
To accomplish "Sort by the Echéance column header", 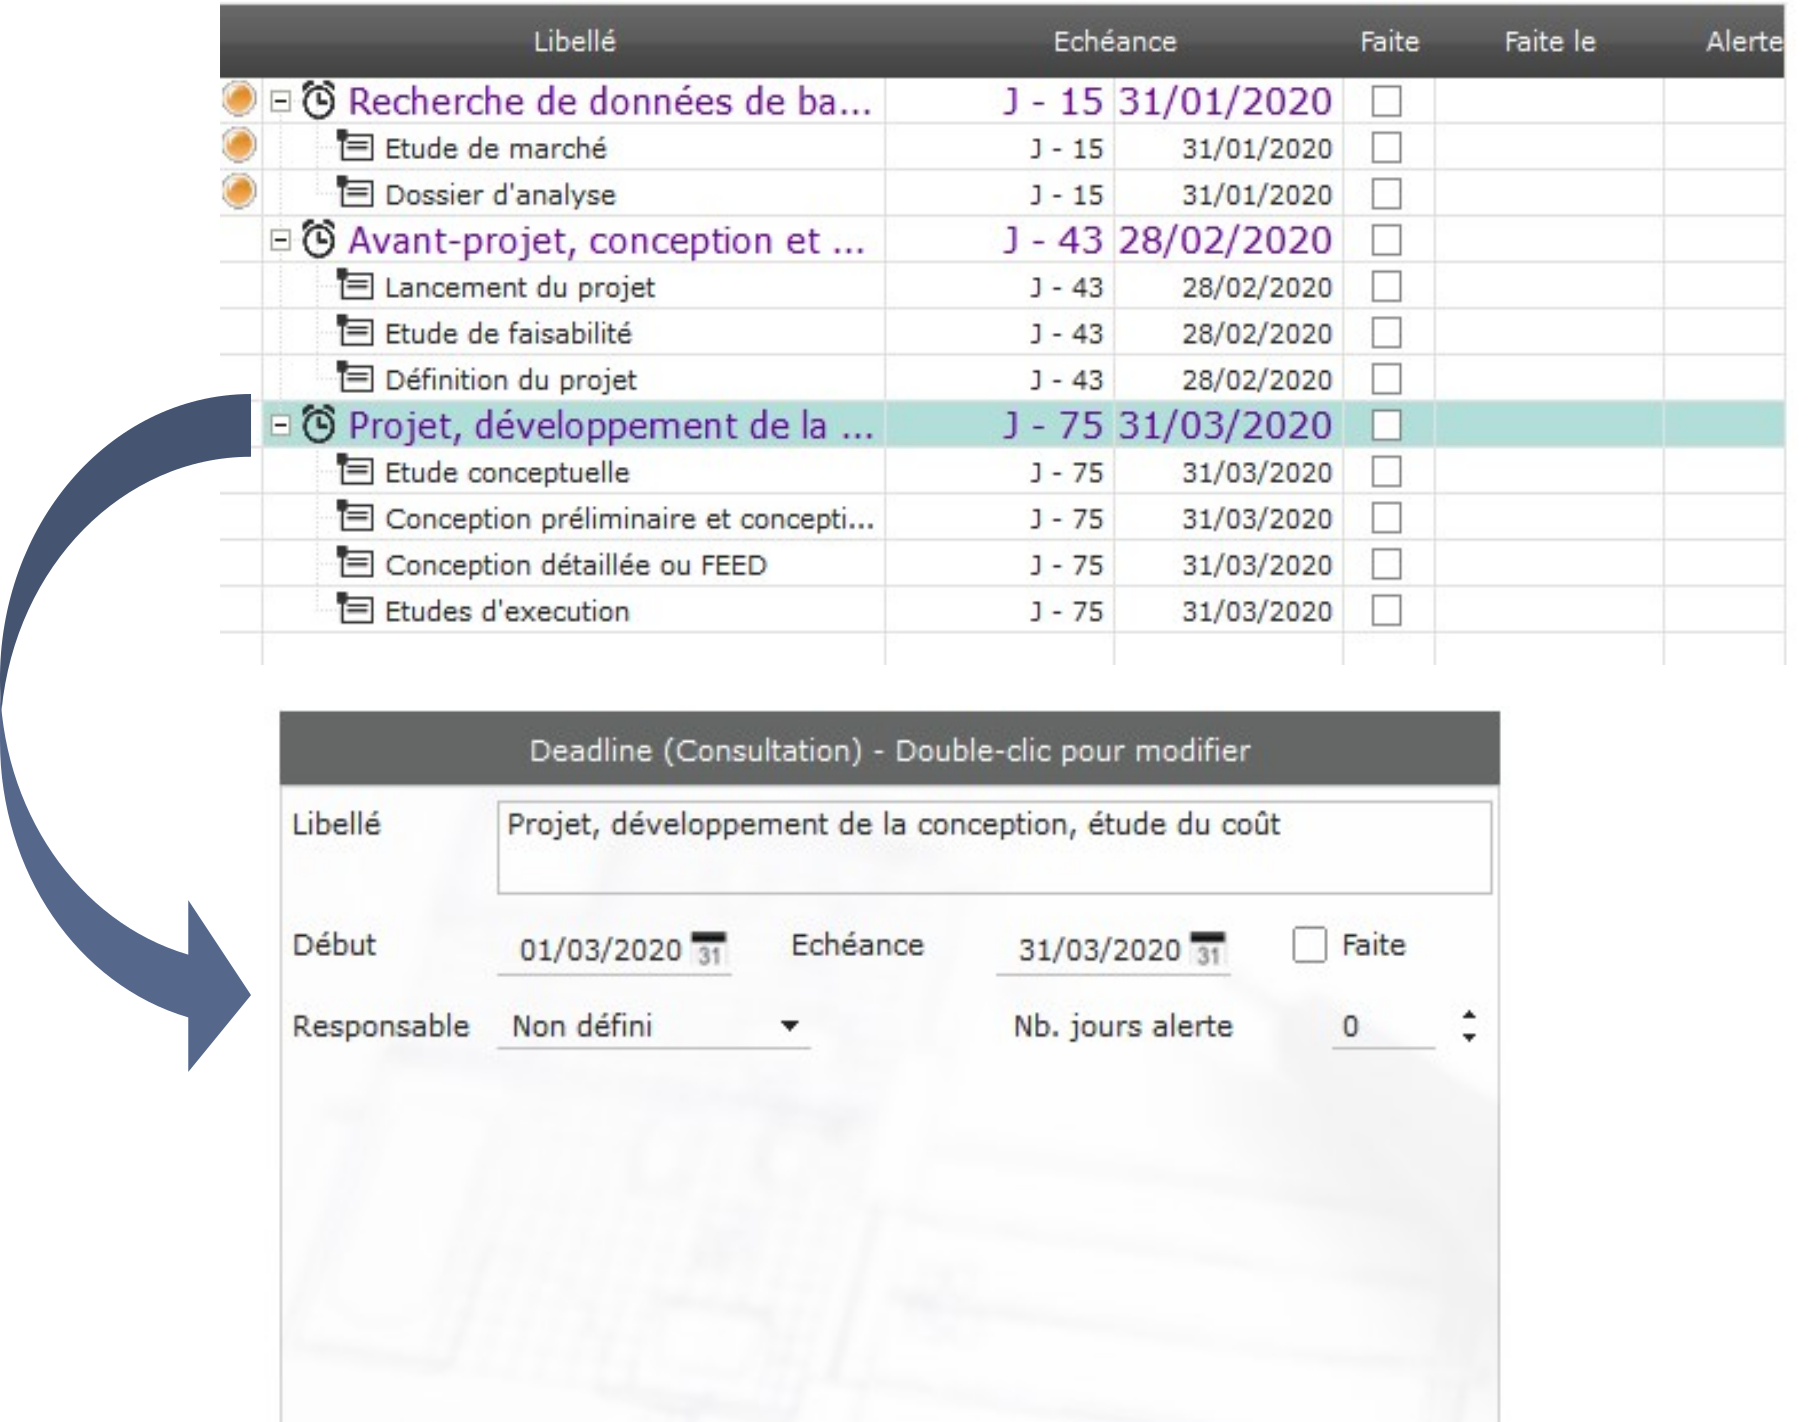I will (x=1114, y=42).
